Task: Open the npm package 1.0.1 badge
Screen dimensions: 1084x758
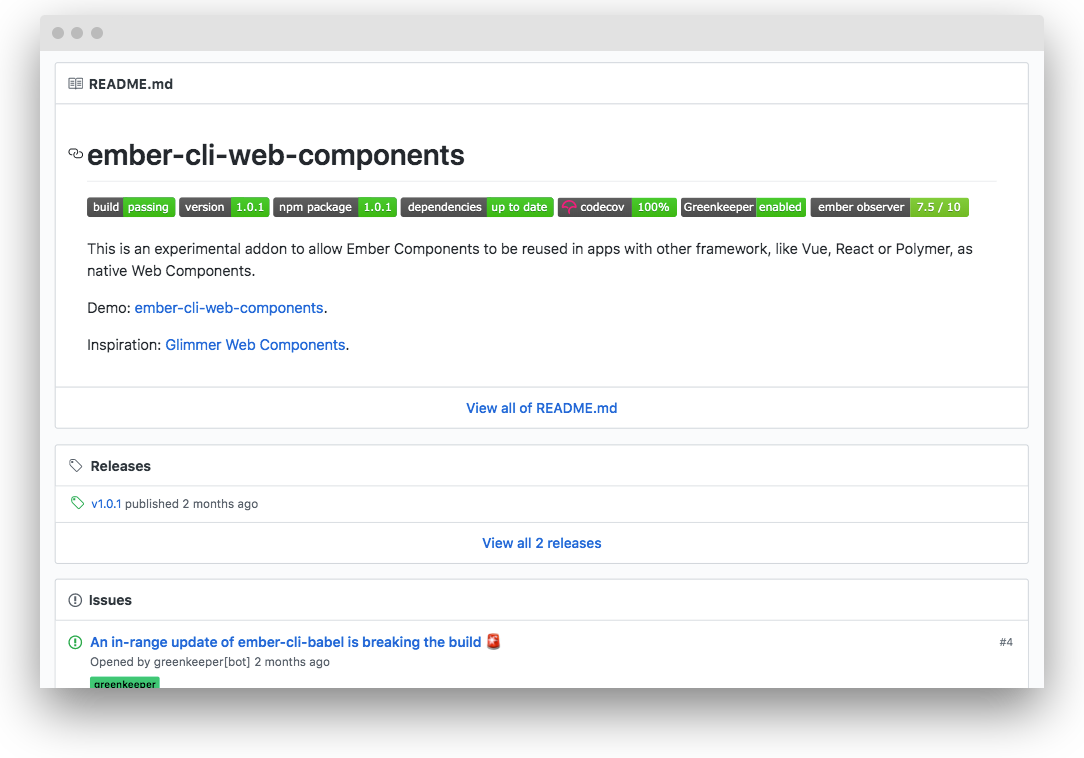Action: pos(335,207)
